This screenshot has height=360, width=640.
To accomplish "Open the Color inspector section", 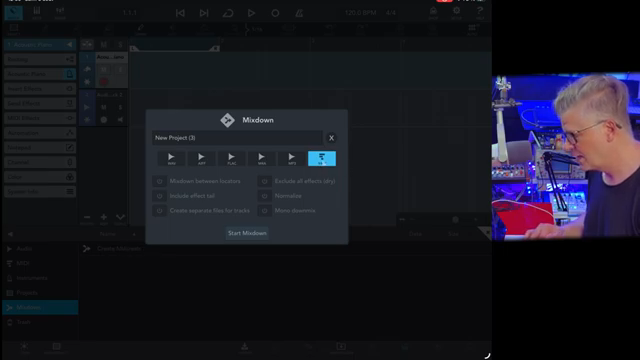I will [40, 177].
